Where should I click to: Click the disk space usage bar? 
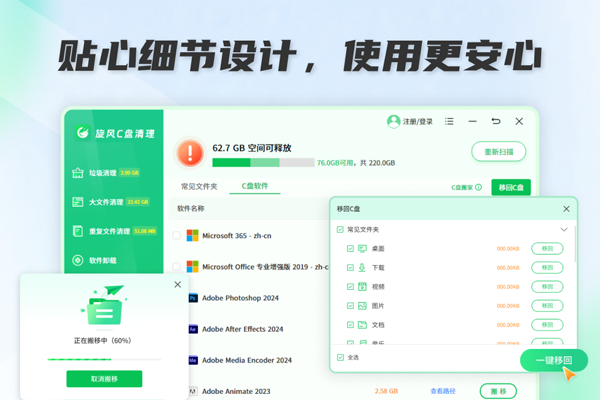coord(263,163)
